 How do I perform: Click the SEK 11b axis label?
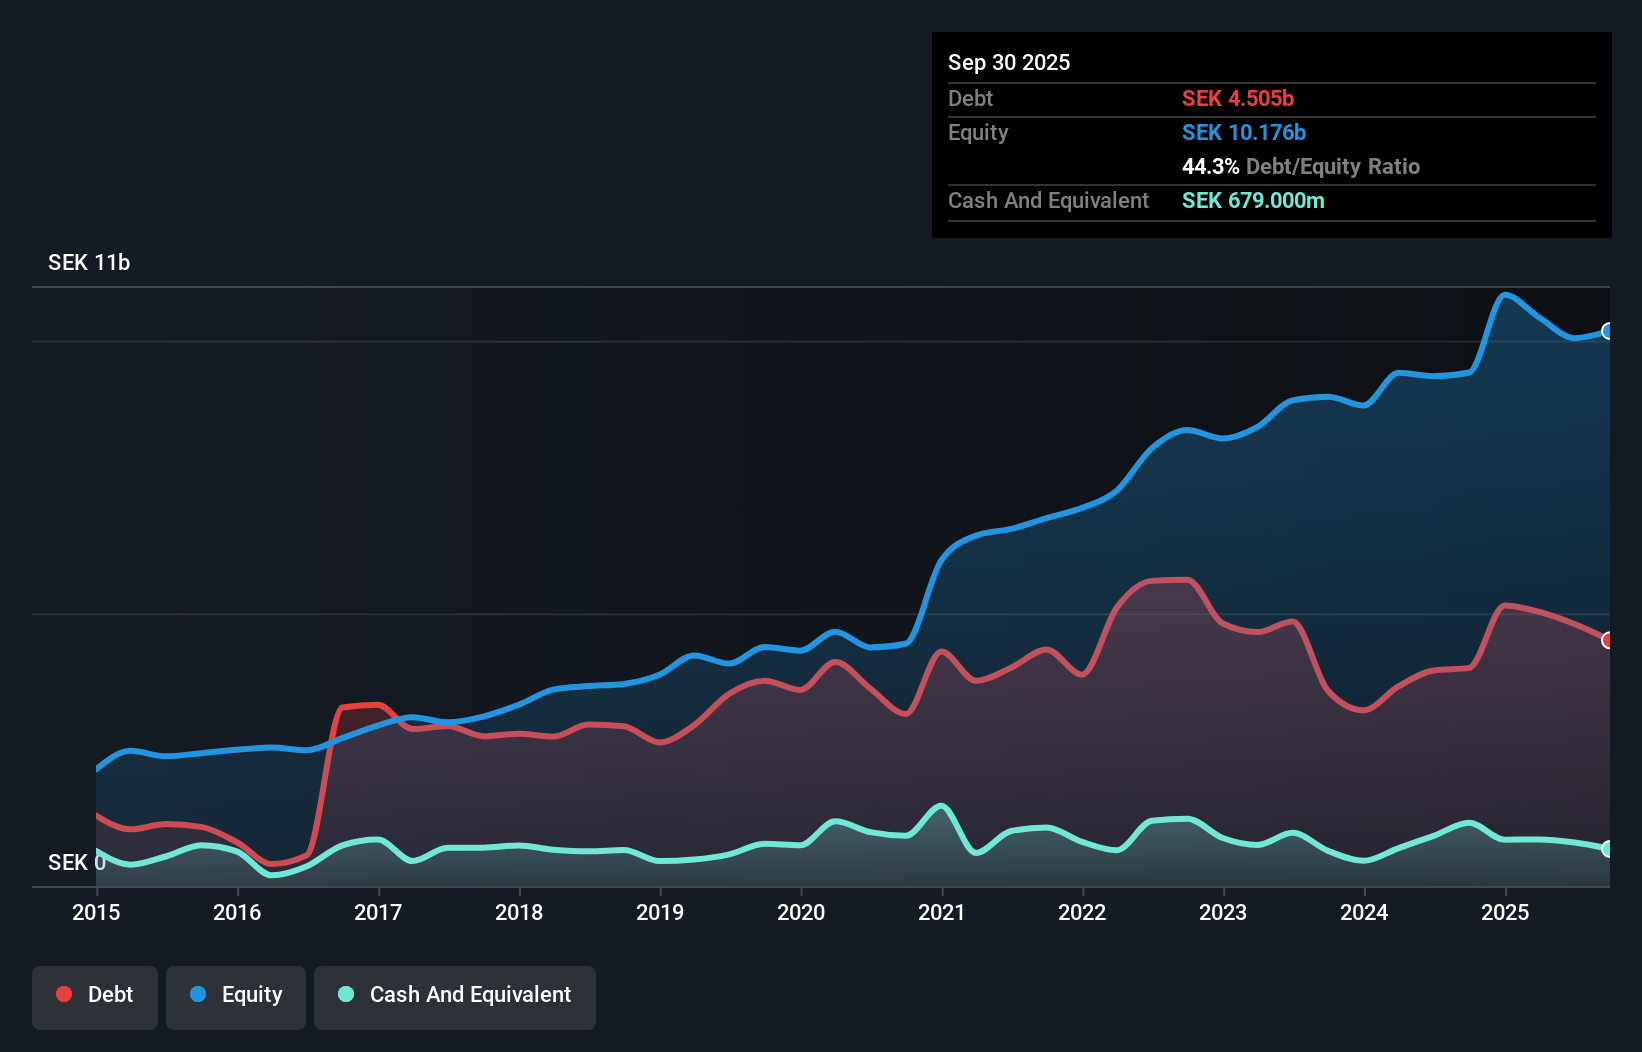(88, 262)
